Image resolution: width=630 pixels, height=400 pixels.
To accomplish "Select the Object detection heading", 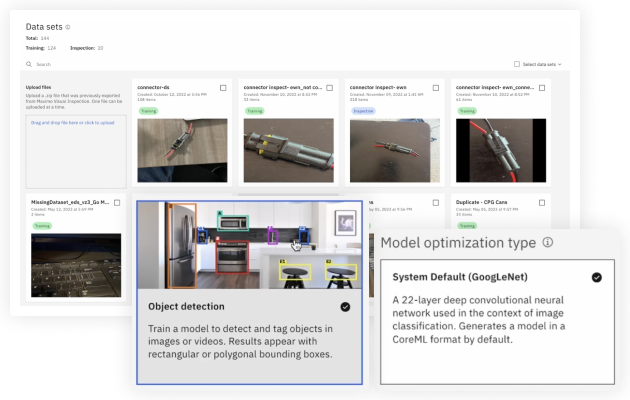I will click(186, 306).
